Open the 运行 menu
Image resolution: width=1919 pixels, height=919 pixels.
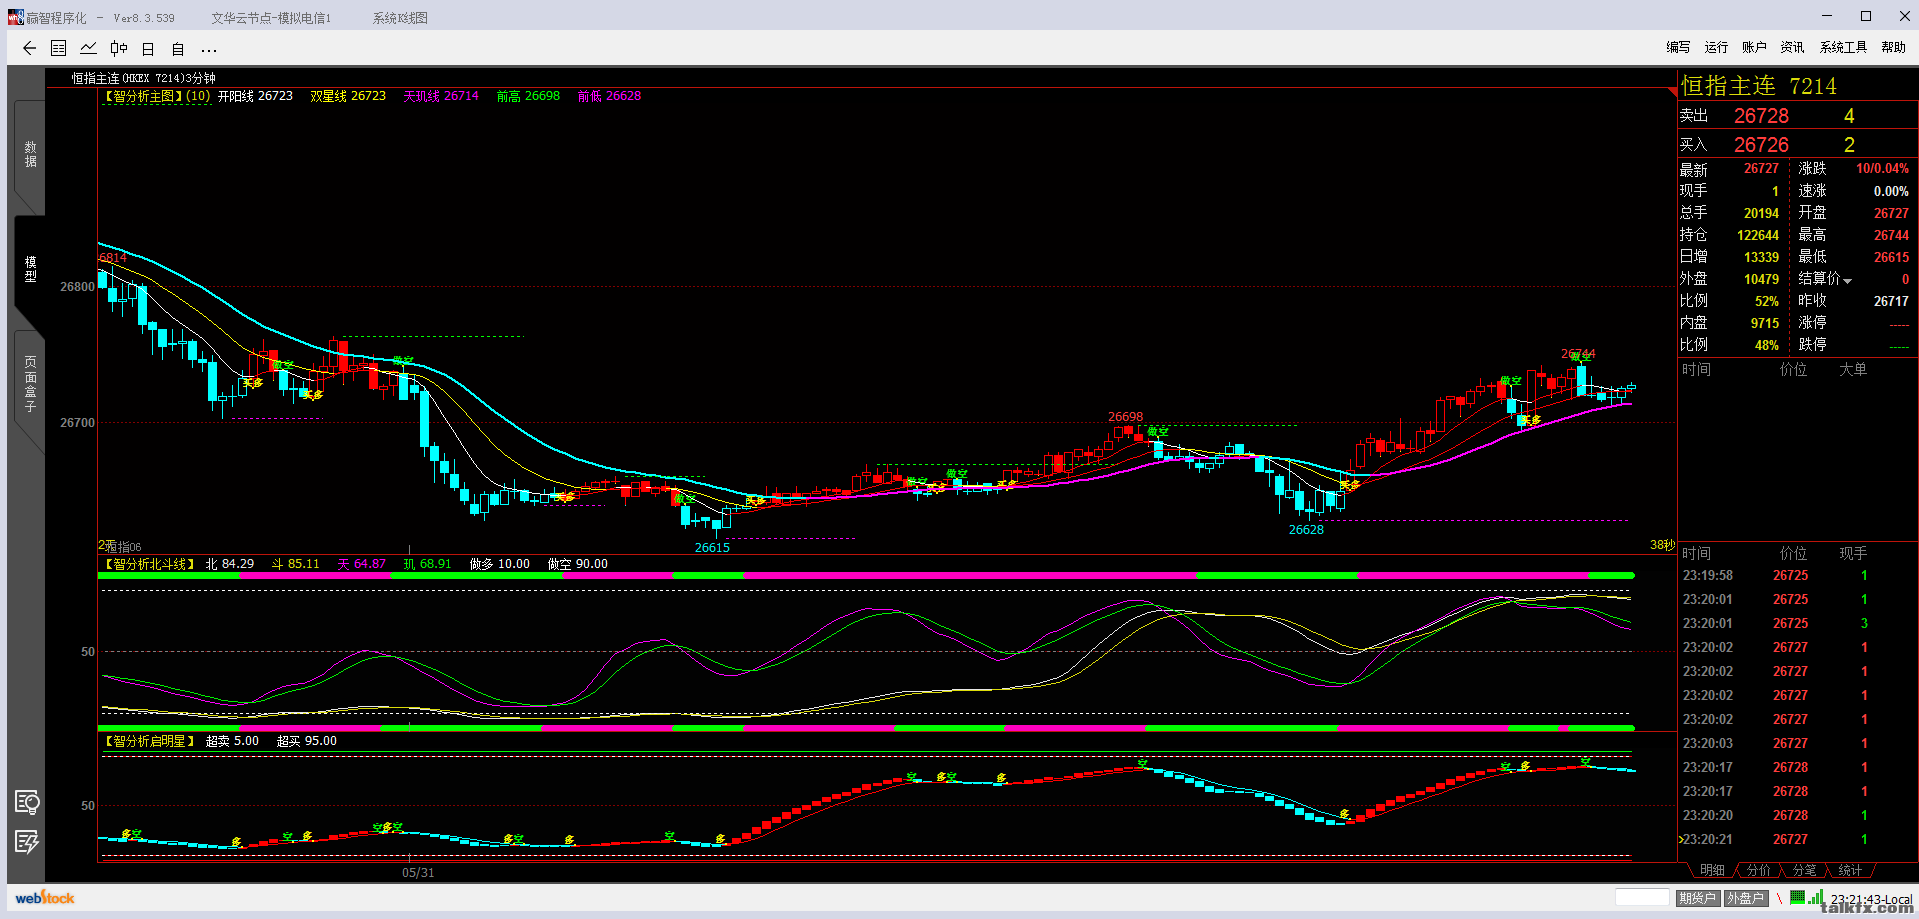[1716, 47]
